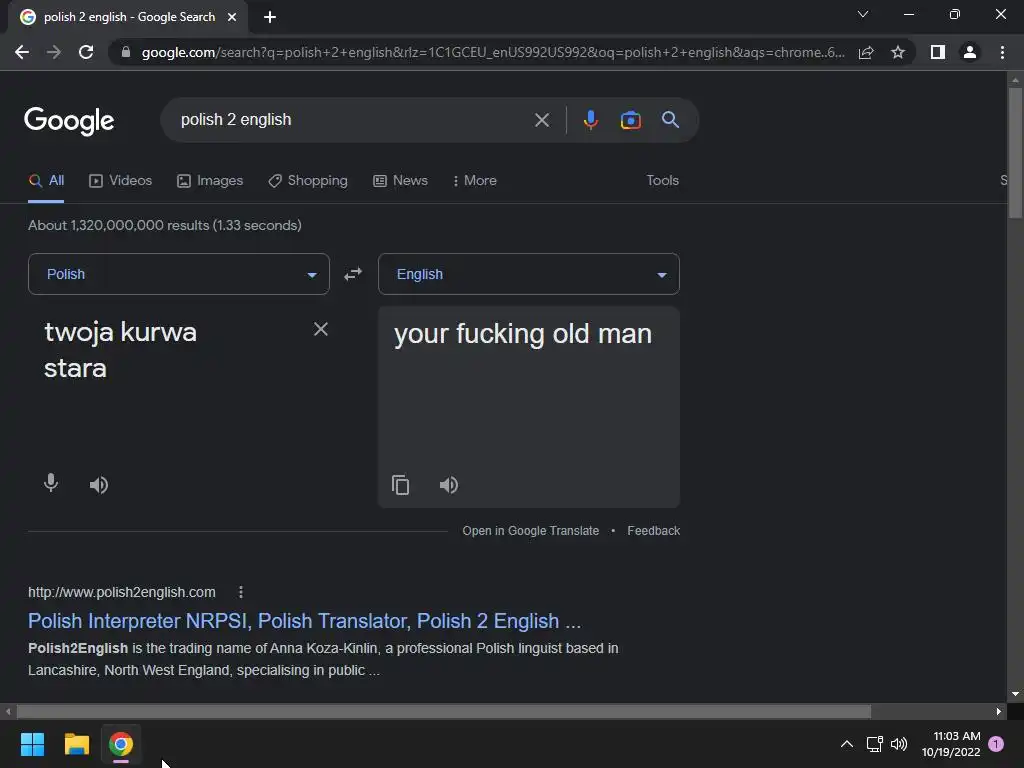Image resolution: width=1024 pixels, height=768 pixels.
Task: Open the Windows Start menu
Action: click(x=32, y=744)
